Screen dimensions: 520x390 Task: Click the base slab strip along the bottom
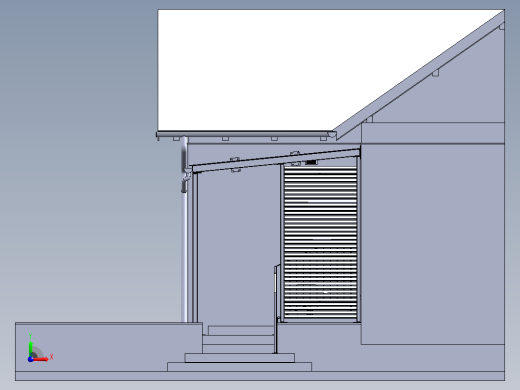[260, 376]
